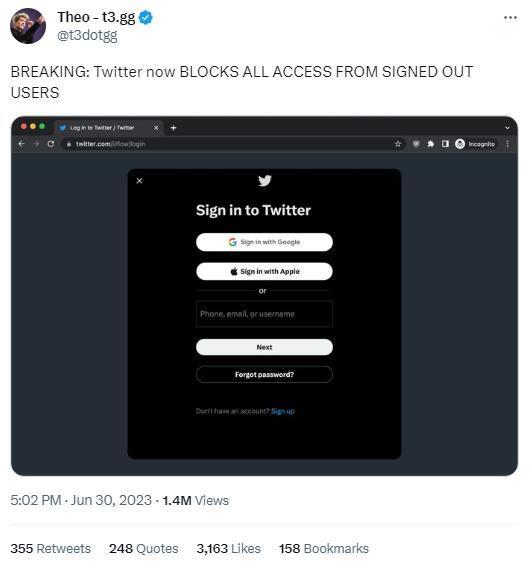Select Forgot password? button
Screen dimensions: 532x570
click(x=264, y=374)
